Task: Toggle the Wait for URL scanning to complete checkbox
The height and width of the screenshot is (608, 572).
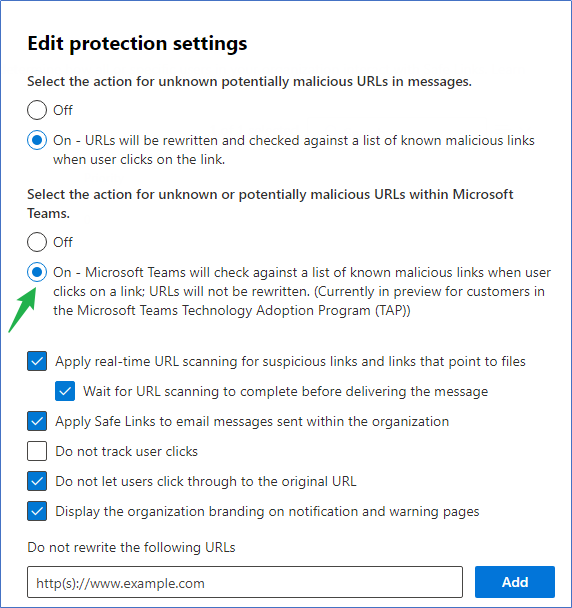Action: (65, 391)
